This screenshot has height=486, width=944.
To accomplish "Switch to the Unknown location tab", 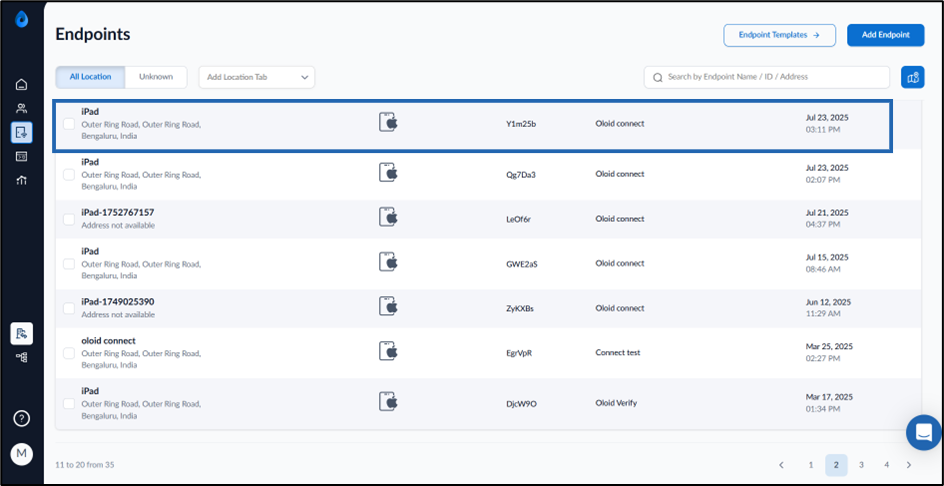I will tap(156, 77).
